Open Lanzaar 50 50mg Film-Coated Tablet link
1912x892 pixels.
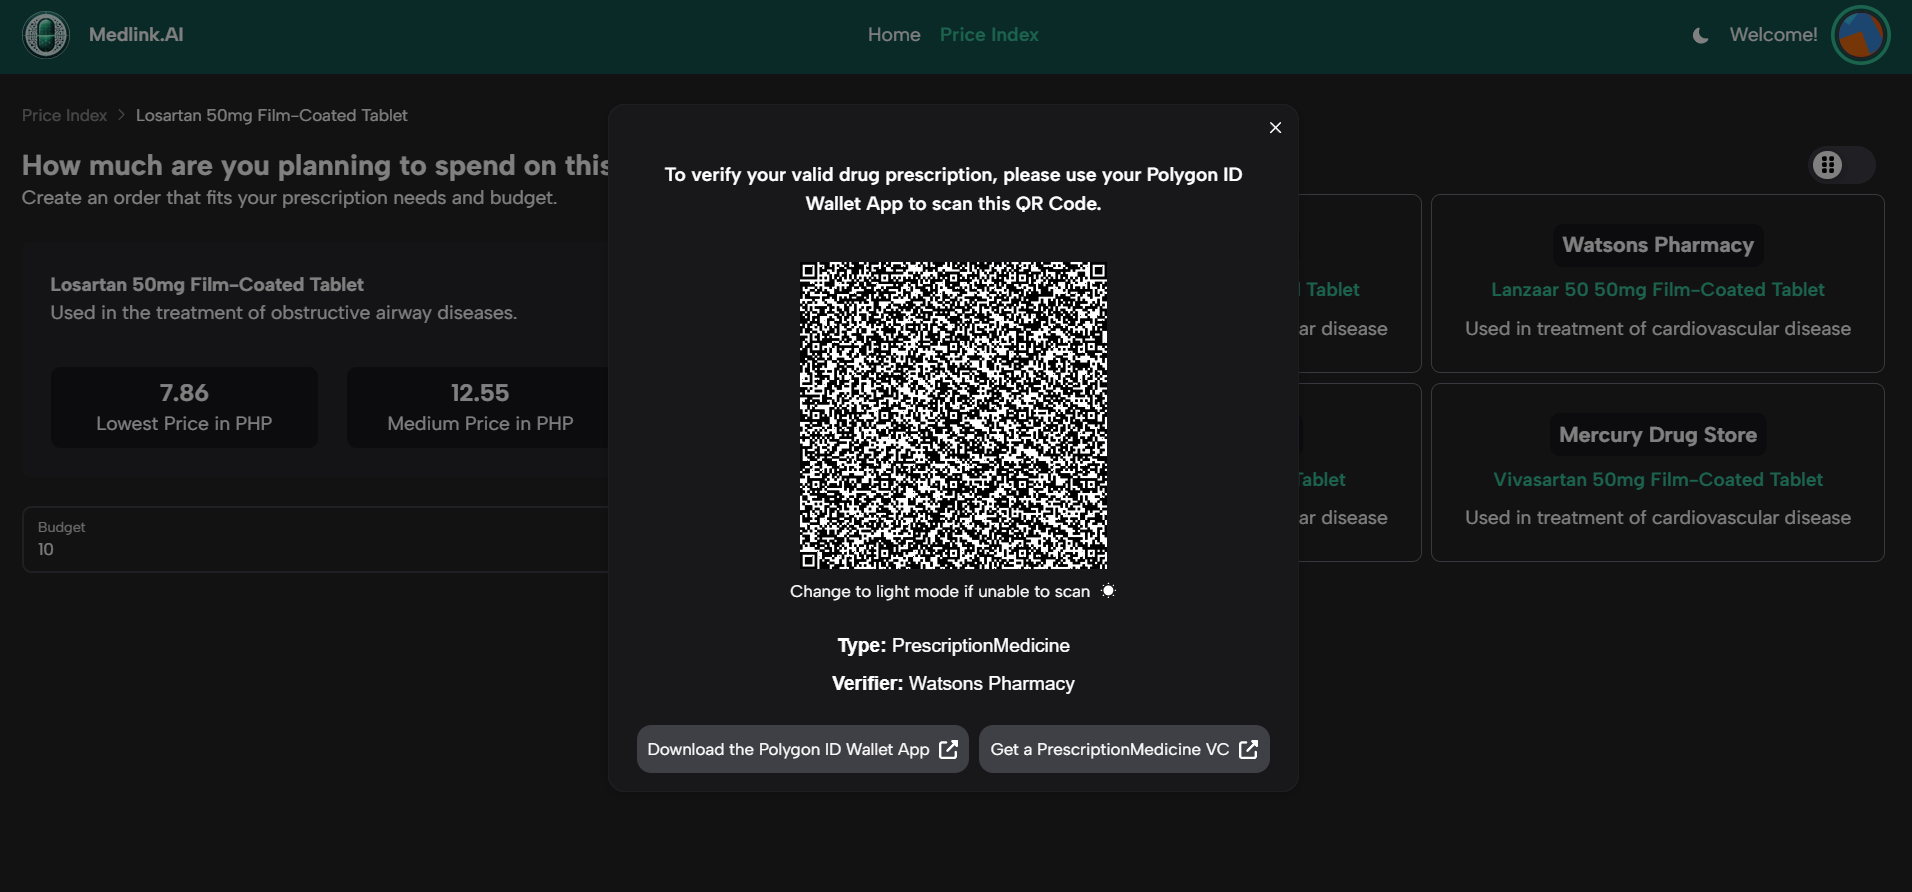tap(1658, 289)
